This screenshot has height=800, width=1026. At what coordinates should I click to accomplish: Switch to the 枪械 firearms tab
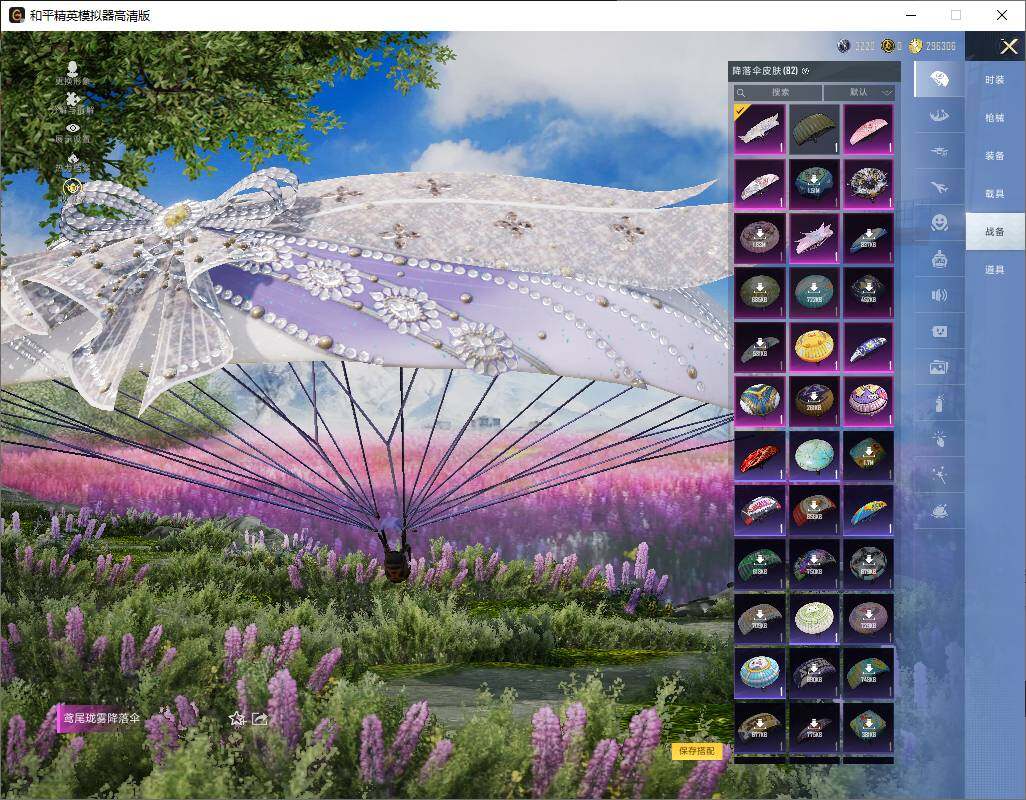click(x=995, y=118)
